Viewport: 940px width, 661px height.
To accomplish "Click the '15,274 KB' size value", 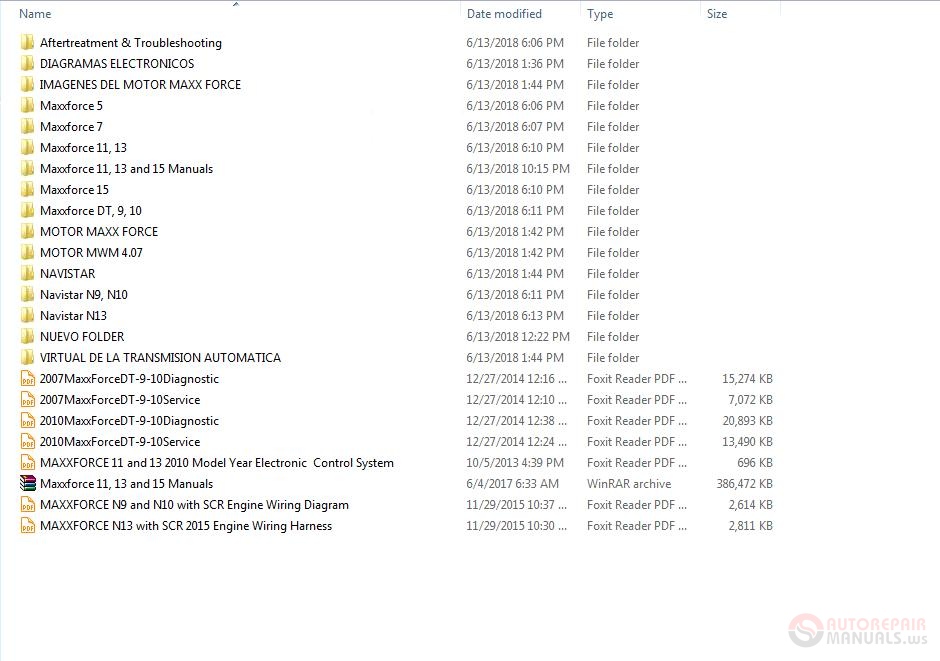I will [748, 379].
